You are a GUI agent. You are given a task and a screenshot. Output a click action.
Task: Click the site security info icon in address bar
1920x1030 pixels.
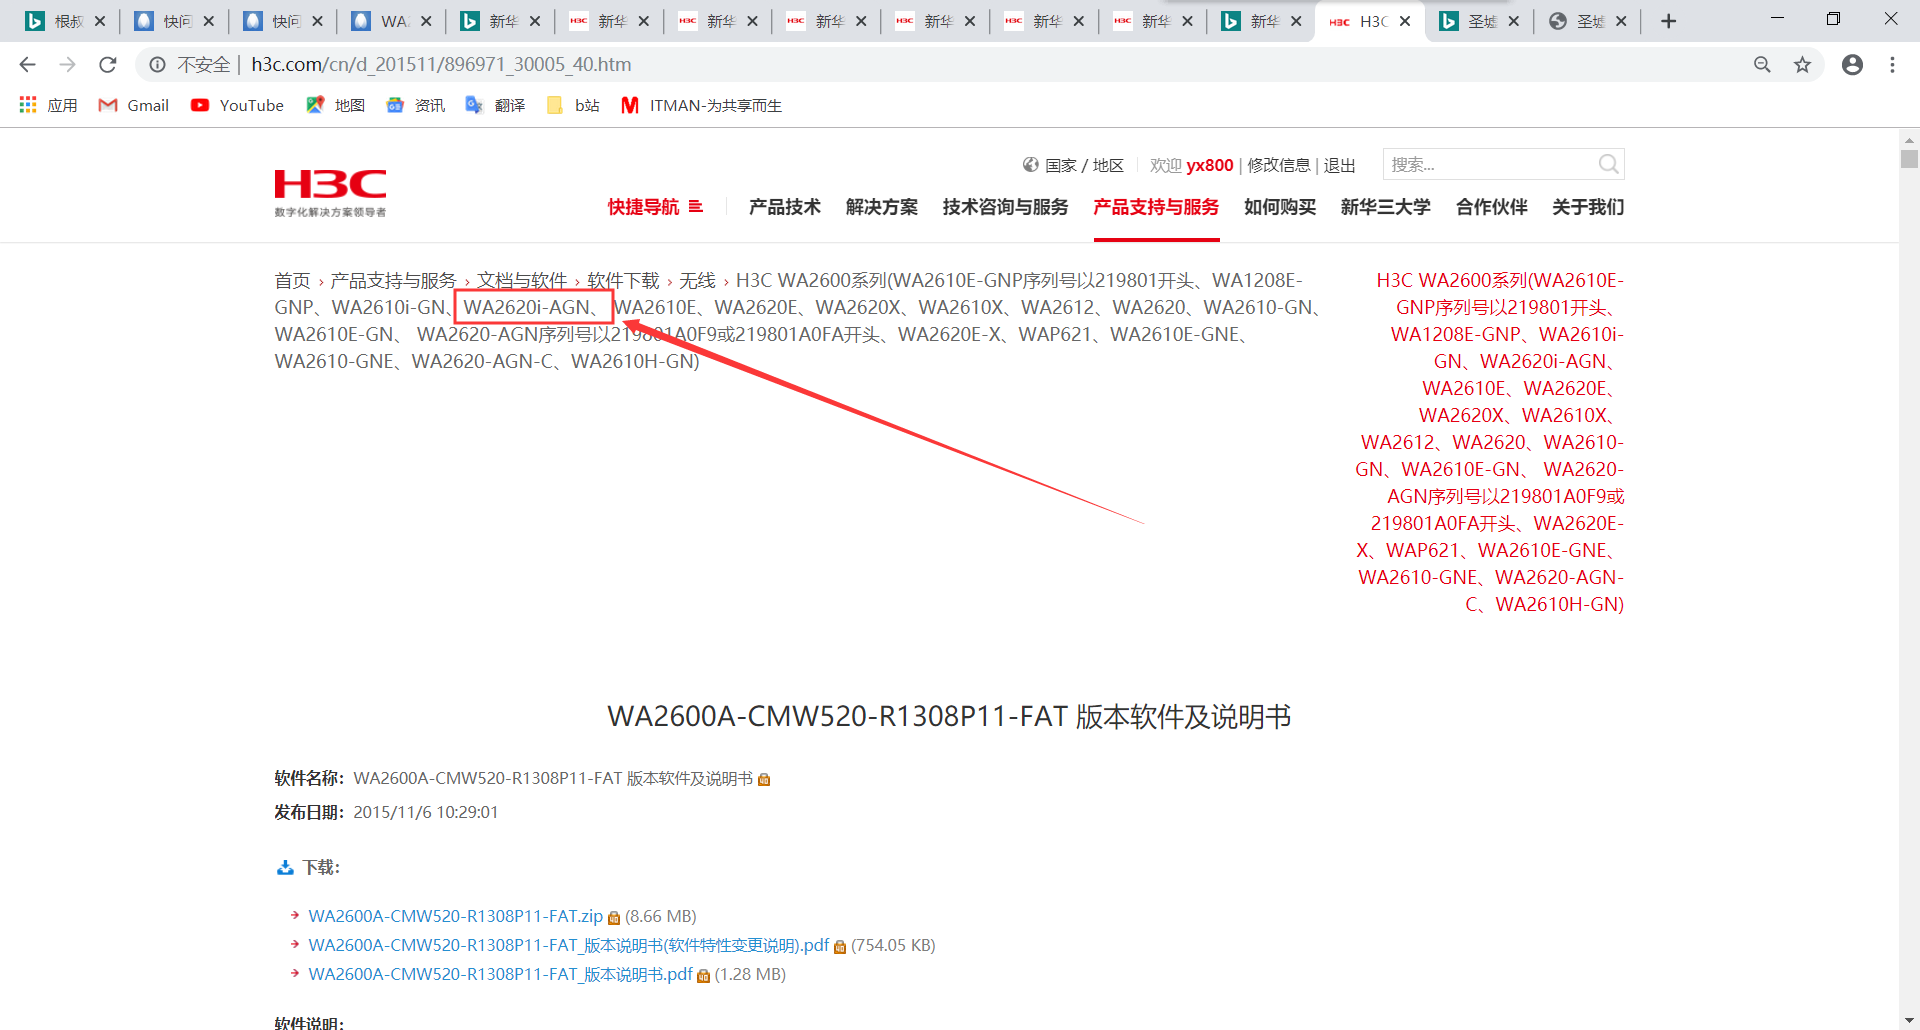[157, 65]
